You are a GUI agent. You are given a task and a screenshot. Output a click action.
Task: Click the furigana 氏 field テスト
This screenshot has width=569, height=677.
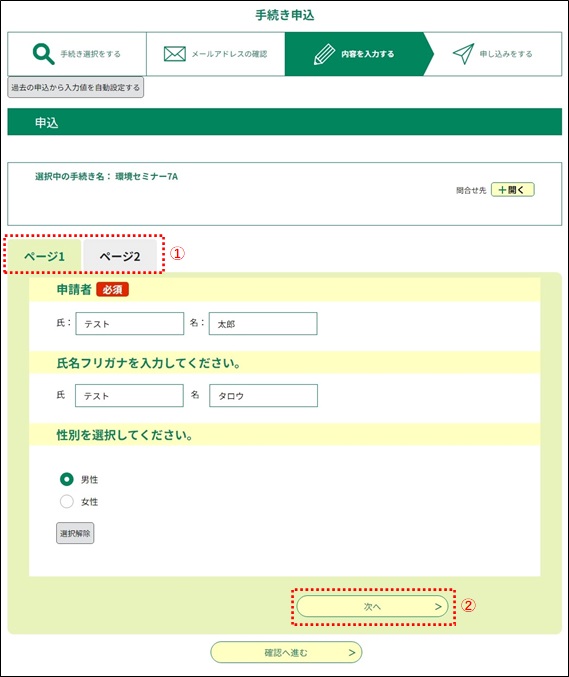point(129,395)
